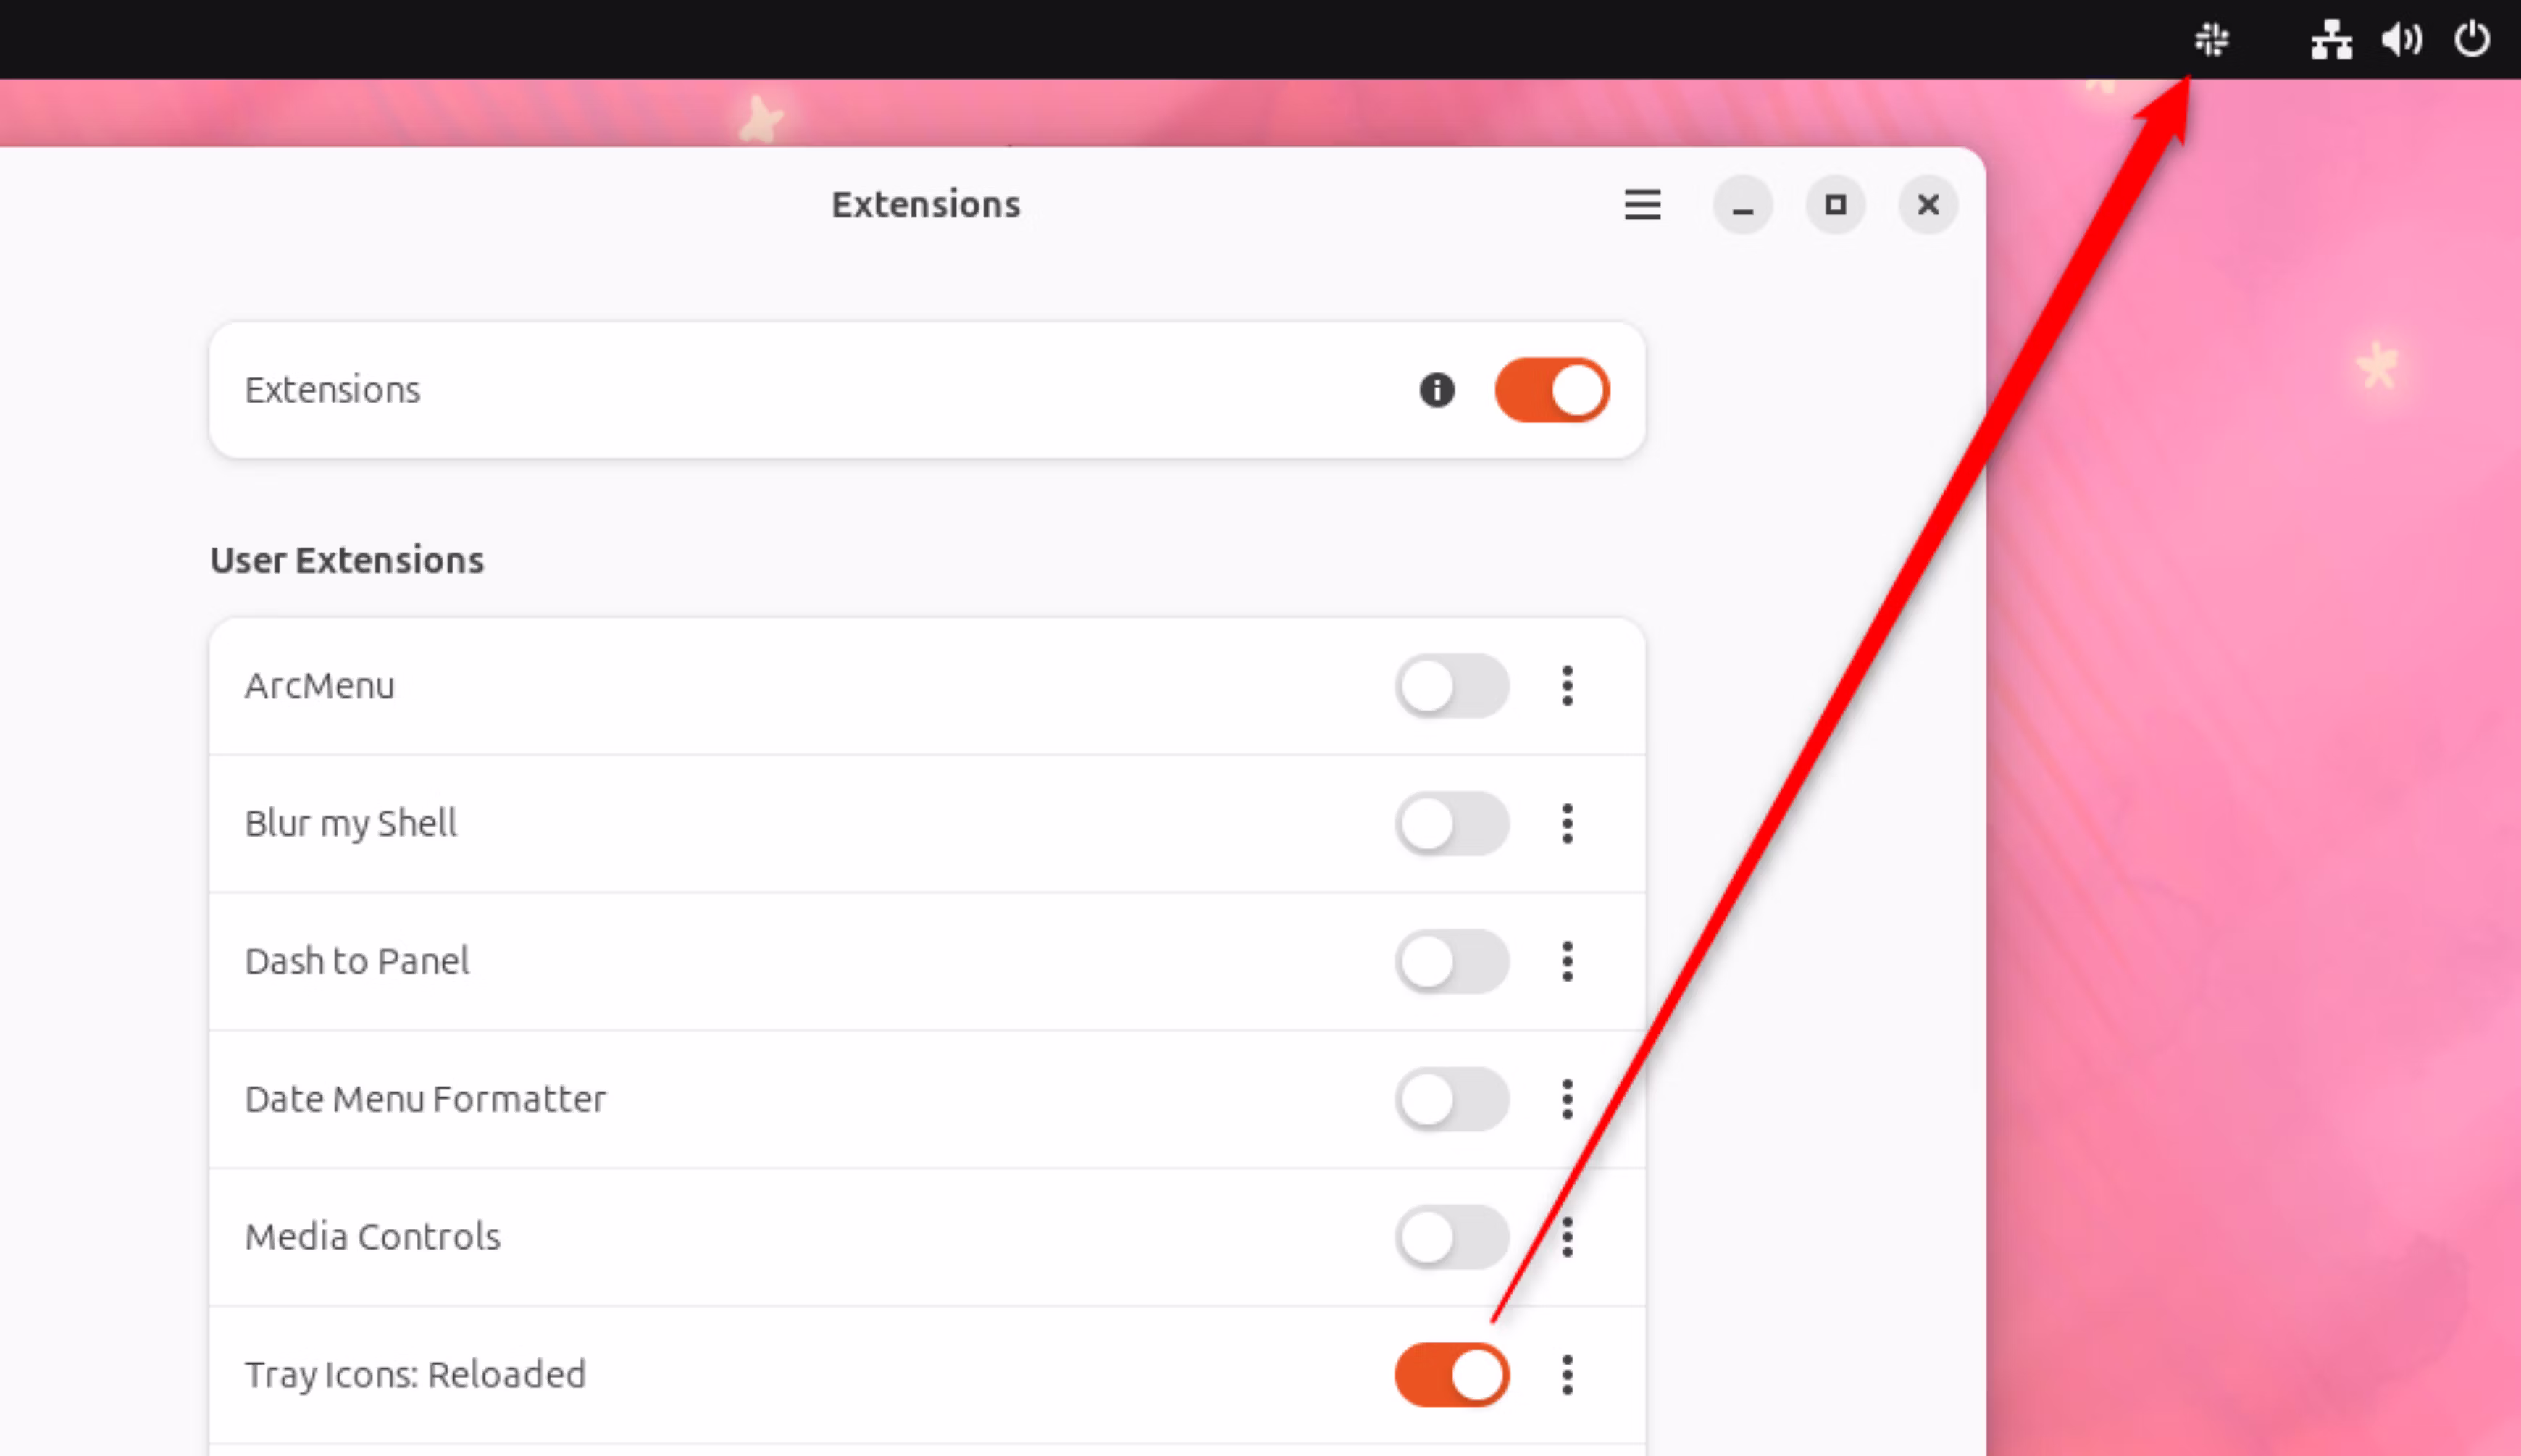Open the hamburger menu in header

(1642, 205)
